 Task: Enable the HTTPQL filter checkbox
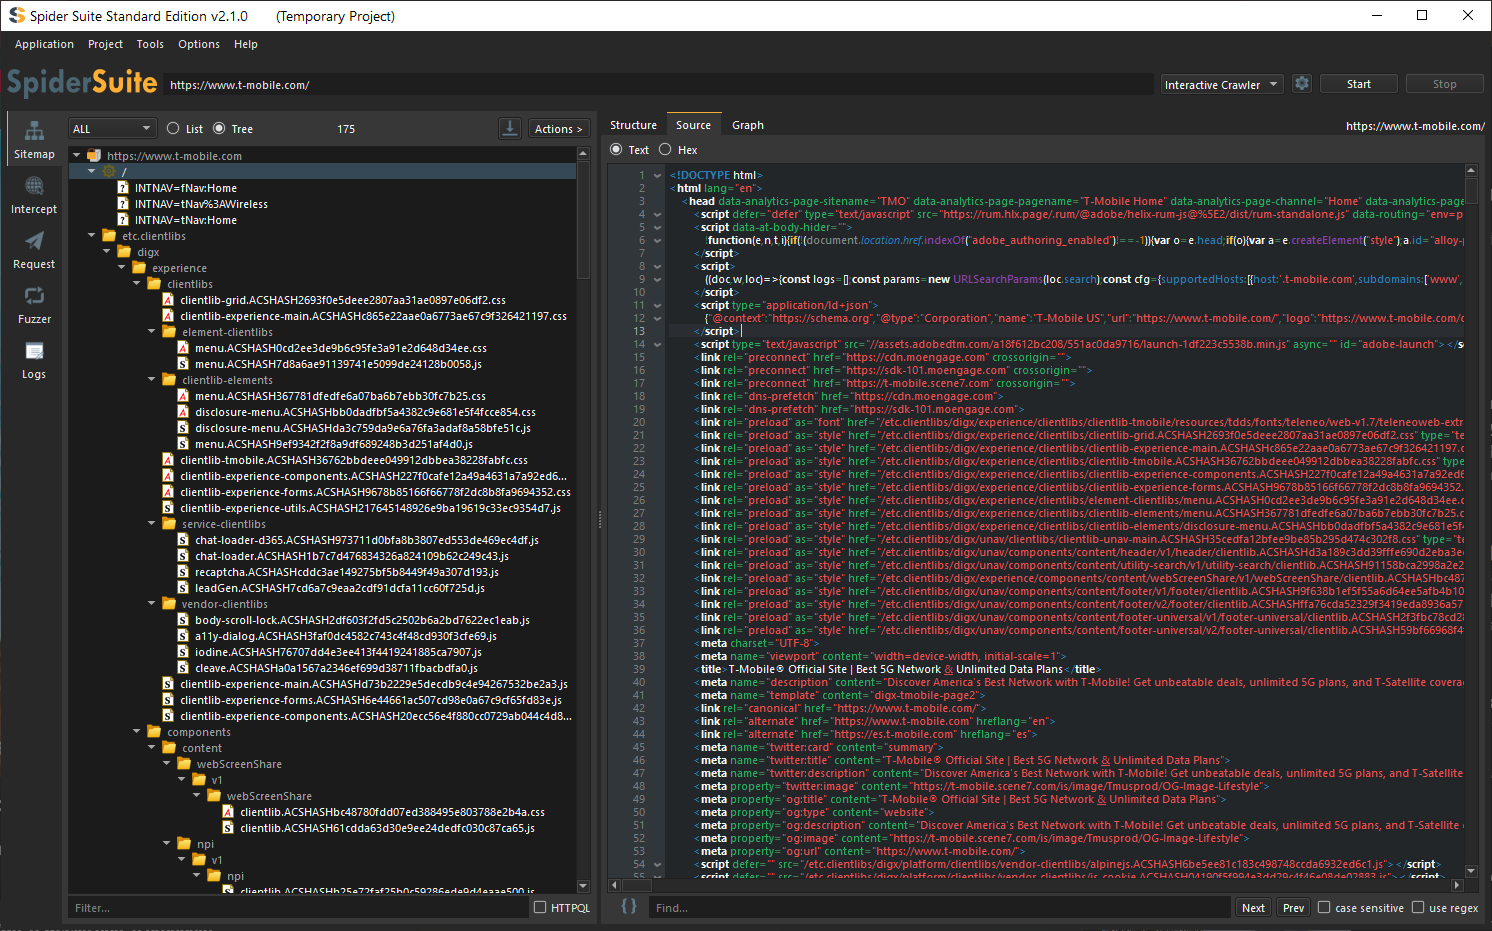click(x=540, y=907)
